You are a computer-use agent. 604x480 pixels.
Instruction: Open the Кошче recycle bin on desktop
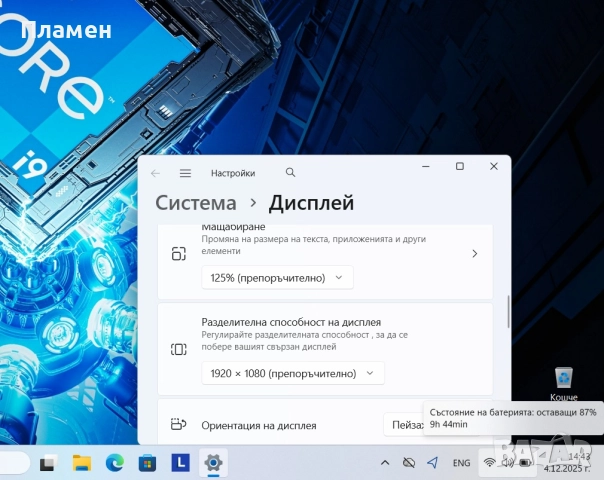[x=564, y=383]
